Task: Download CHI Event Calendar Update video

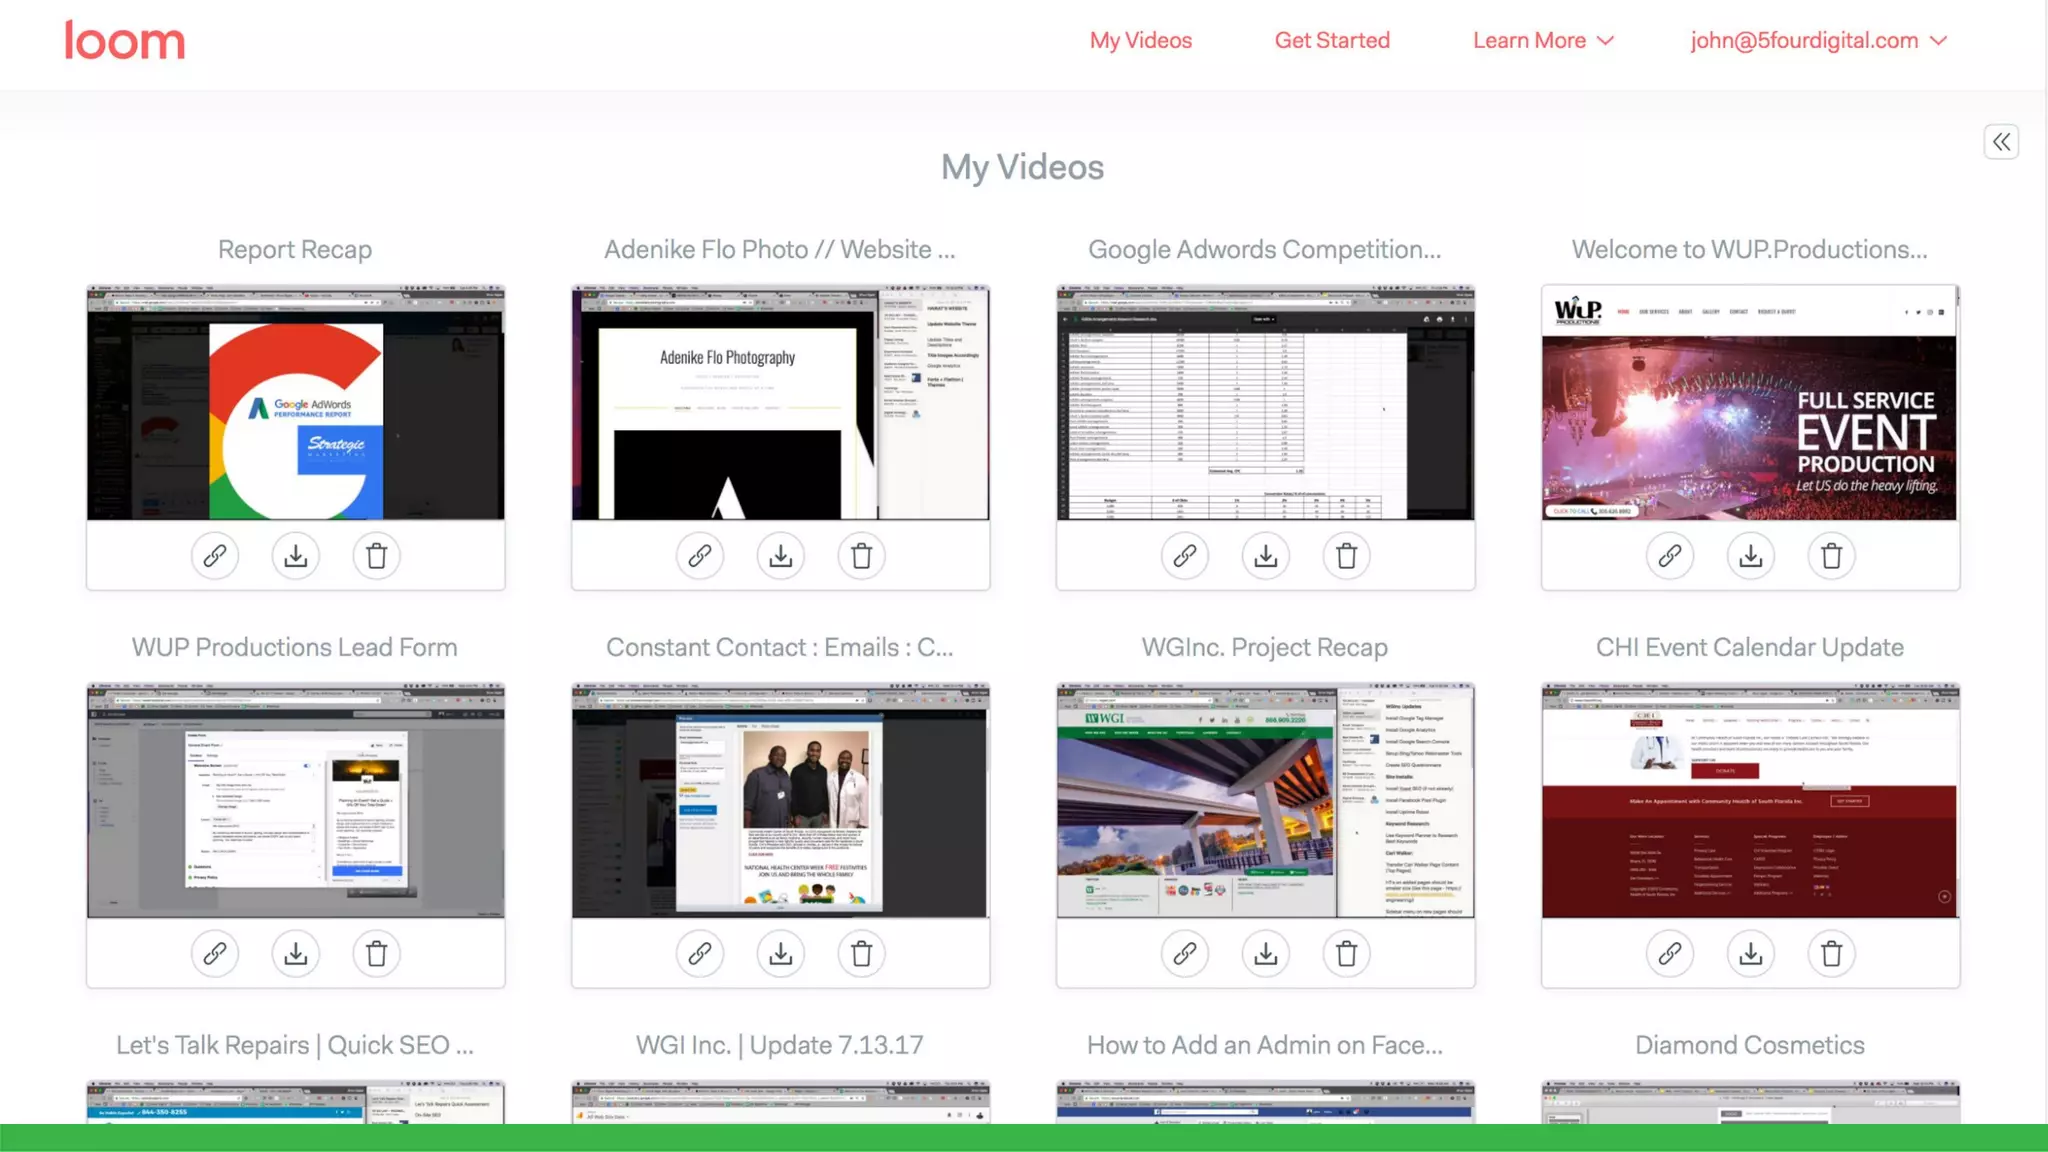Action: (1751, 954)
